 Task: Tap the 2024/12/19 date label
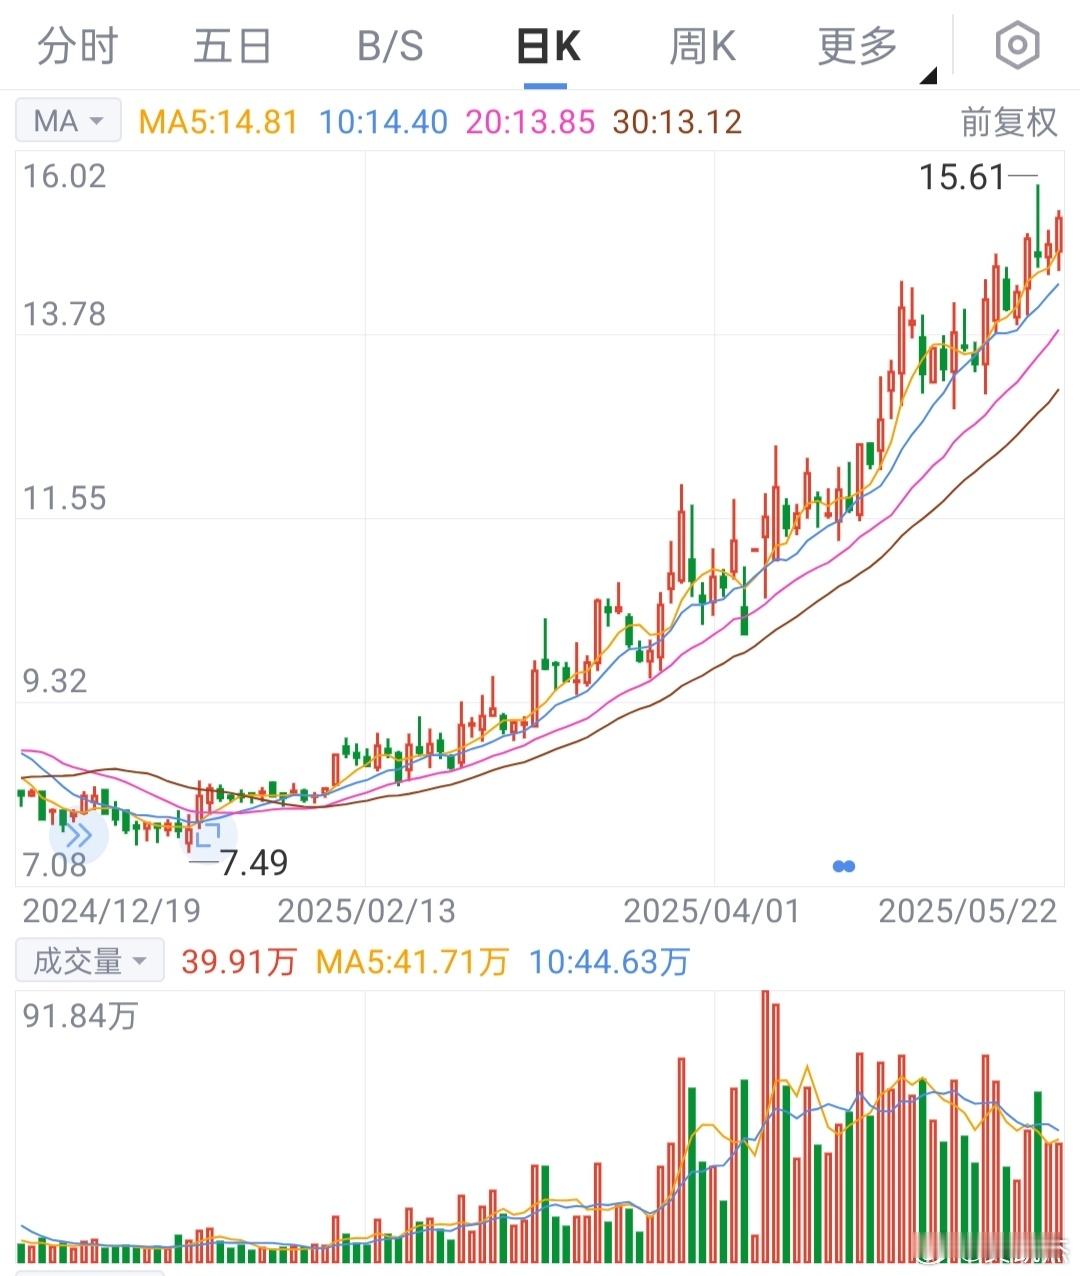pyautogui.click(x=112, y=911)
